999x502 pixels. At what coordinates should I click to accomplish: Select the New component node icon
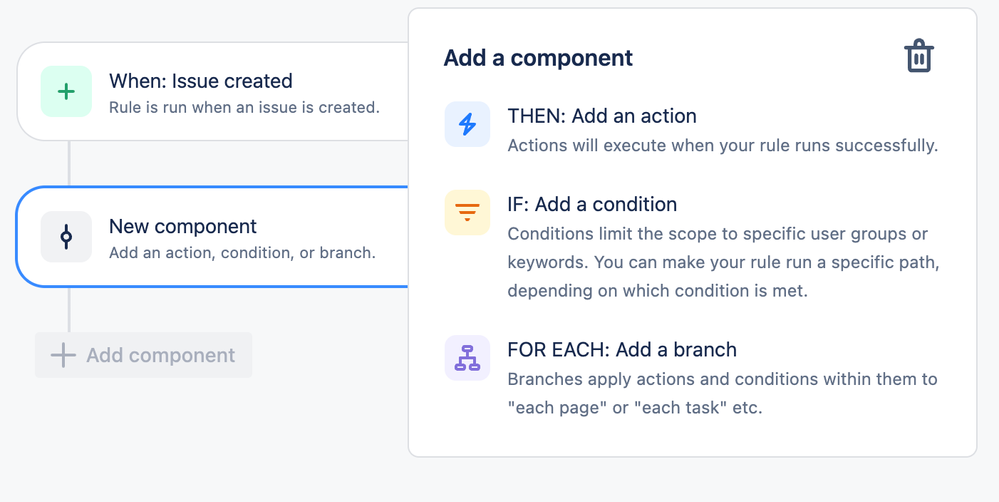(x=66, y=237)
